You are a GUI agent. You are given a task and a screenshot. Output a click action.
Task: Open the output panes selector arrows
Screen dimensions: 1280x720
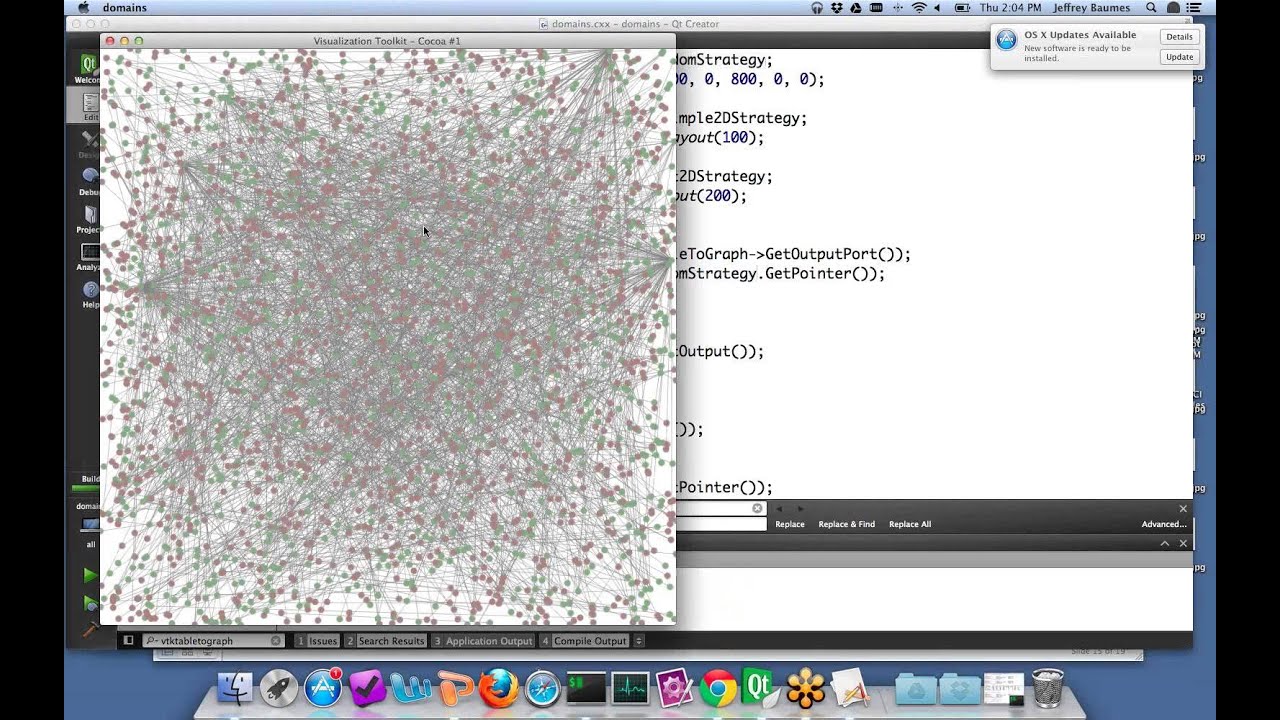(639, 640)
